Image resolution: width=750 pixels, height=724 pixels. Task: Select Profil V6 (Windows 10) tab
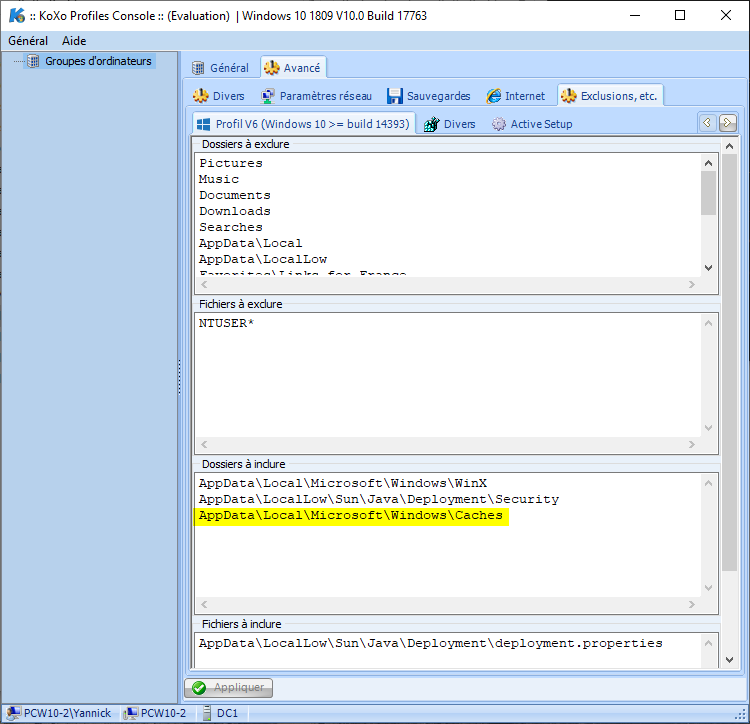pyautogui.click(x=304, y=123)
